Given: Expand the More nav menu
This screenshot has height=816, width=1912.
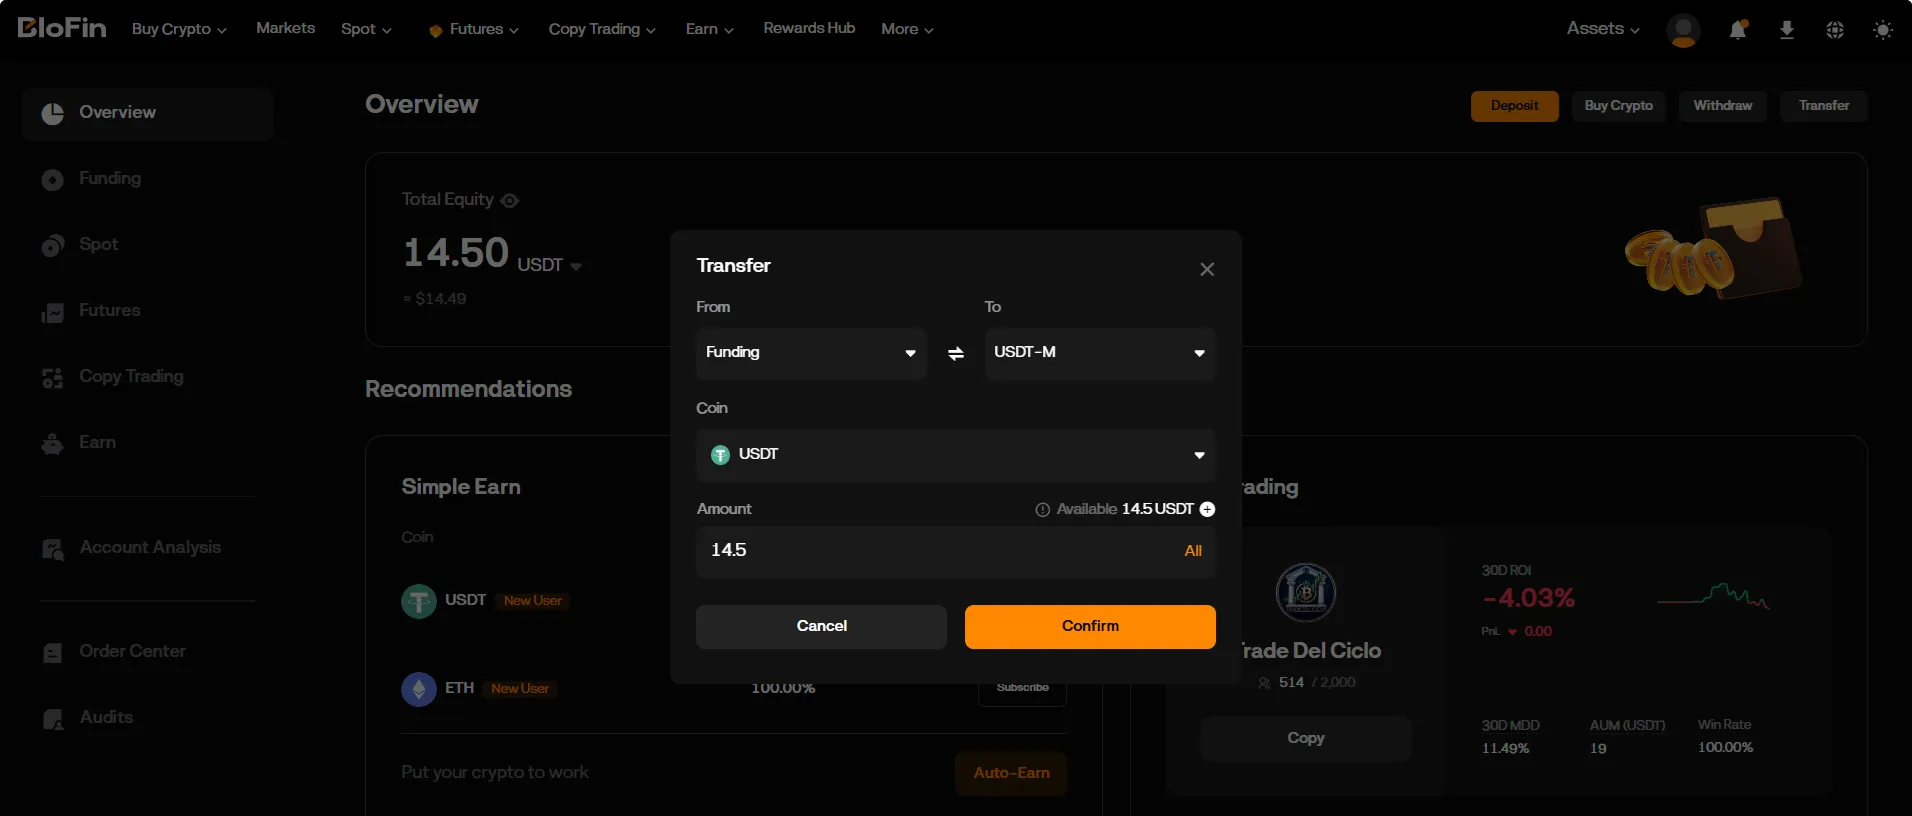Looking at the screenshot, I should click(907, 29).
